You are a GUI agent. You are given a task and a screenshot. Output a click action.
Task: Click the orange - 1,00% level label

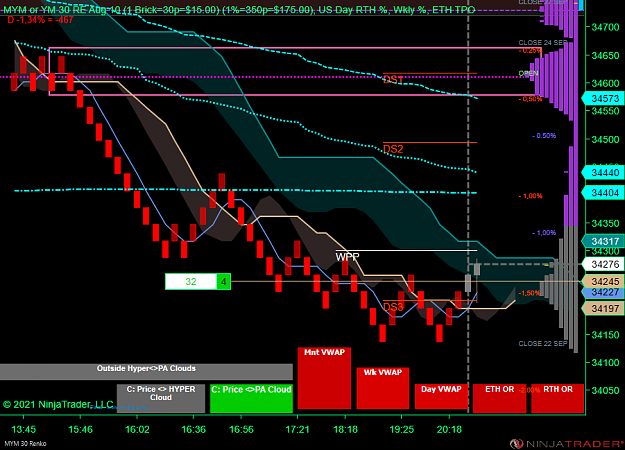coord(531,196)
